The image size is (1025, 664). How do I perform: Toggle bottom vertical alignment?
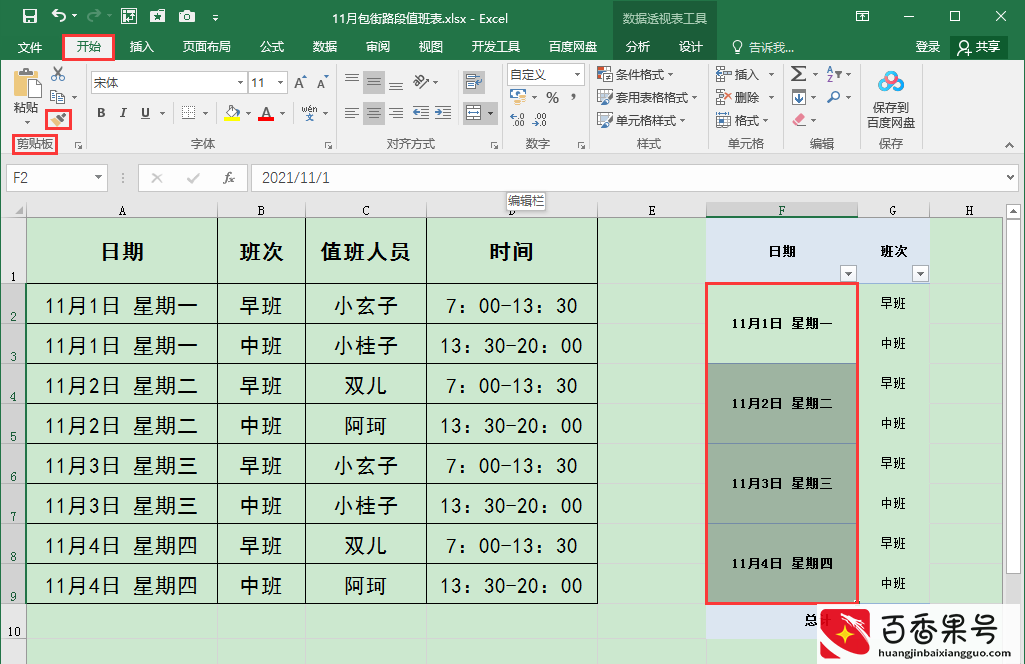[x=396, y=84]
